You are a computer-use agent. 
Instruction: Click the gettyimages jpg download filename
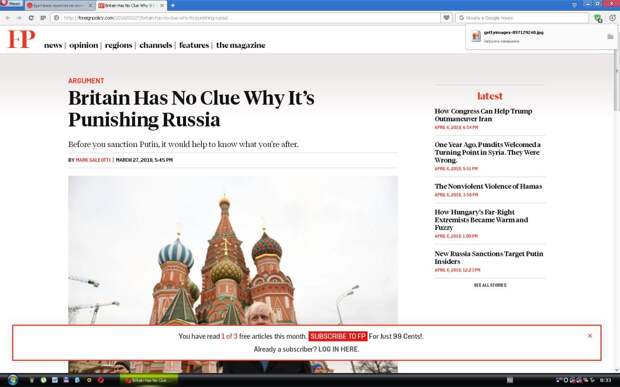(514, 32)
